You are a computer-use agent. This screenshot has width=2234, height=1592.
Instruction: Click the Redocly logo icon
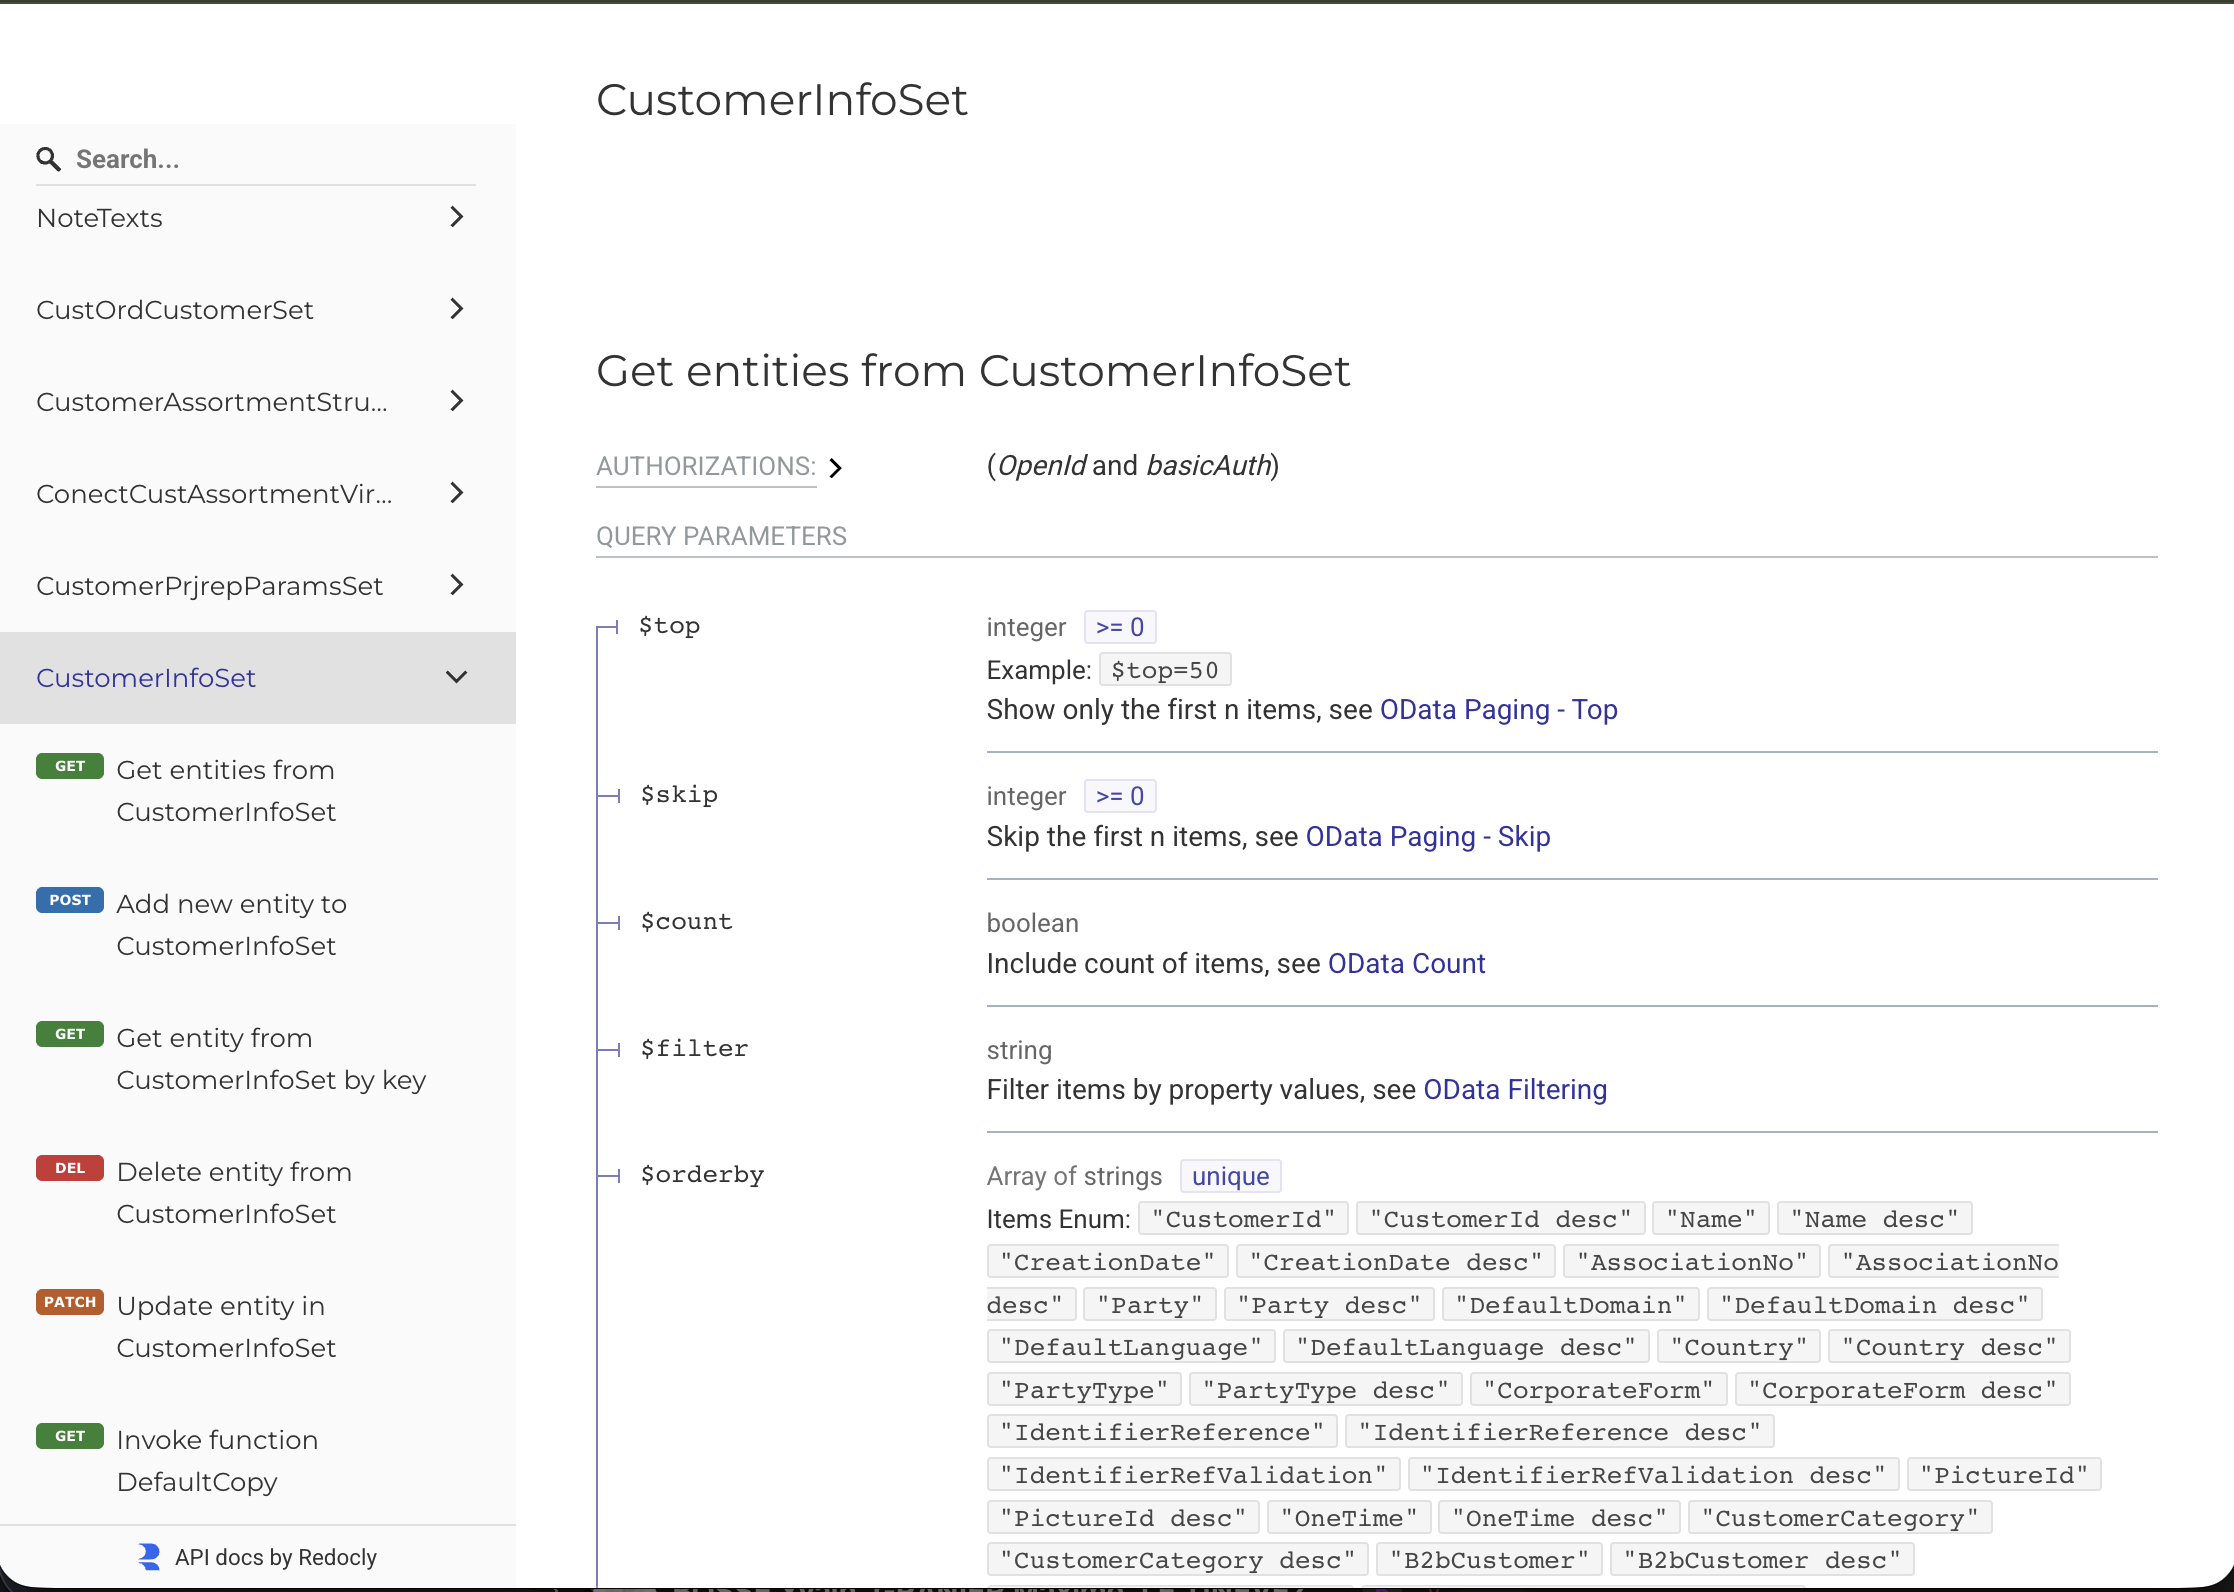click(x=149, y=1557)
